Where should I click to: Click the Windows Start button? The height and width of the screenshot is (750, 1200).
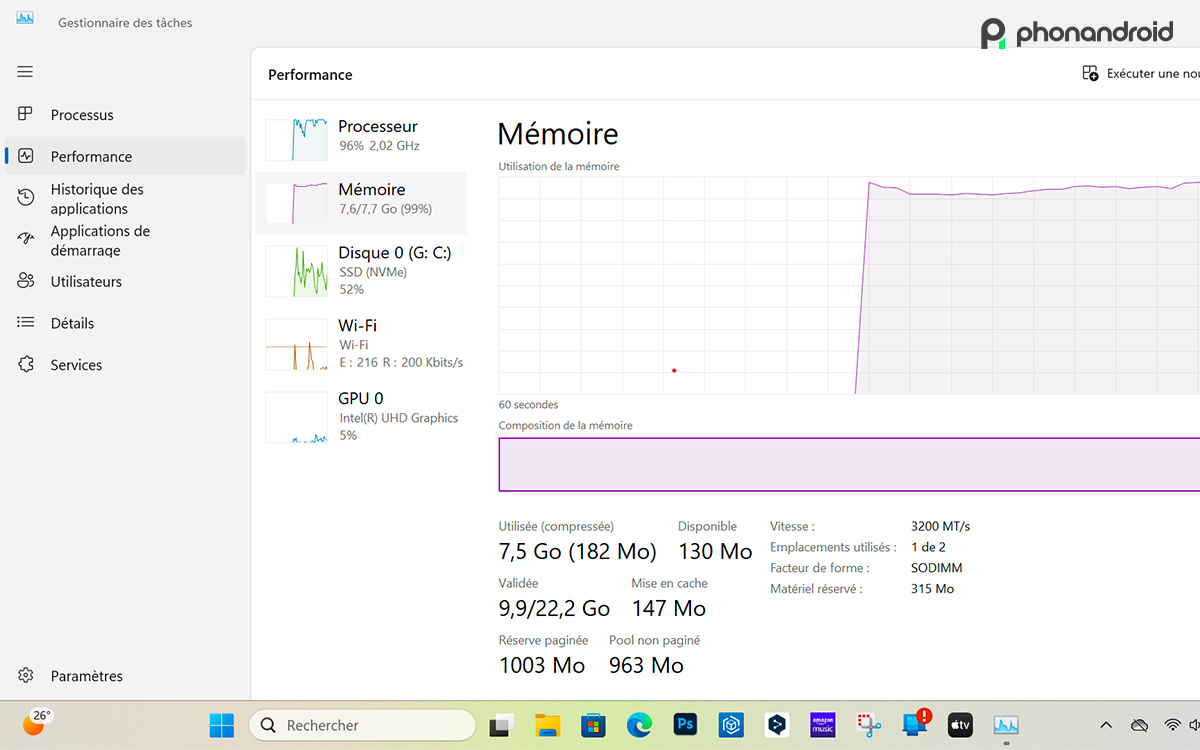click(221, 724)
